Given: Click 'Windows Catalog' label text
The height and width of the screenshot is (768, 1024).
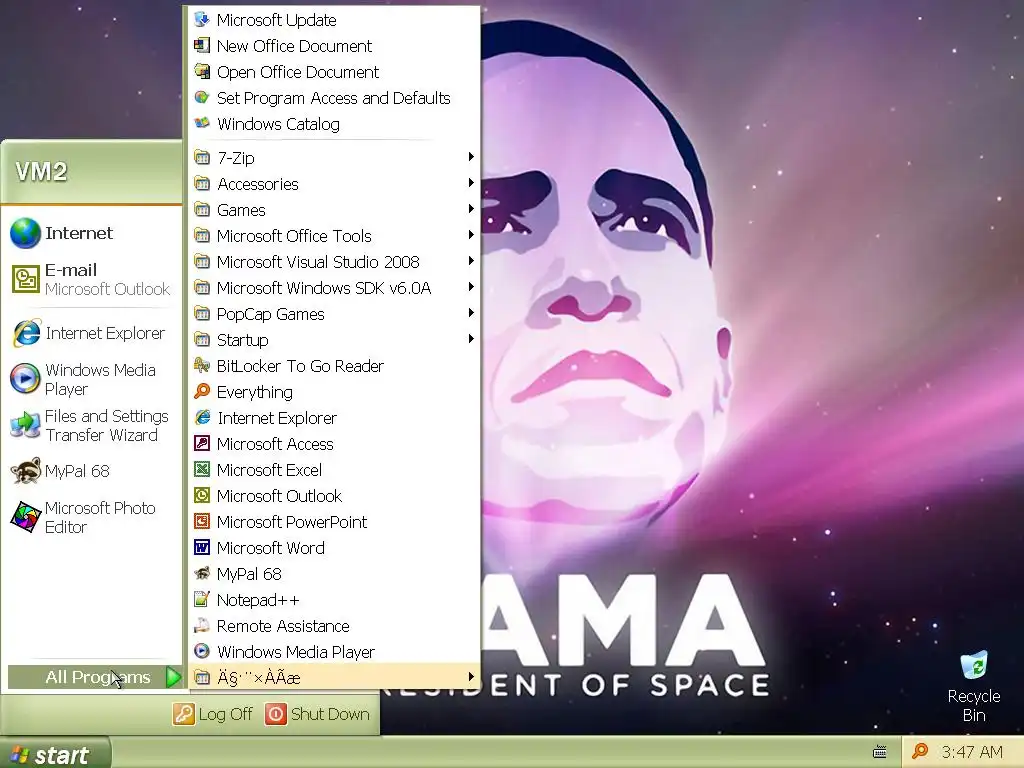Looking at the screenshot, I should pyautogui.click(x=278, y=124).
